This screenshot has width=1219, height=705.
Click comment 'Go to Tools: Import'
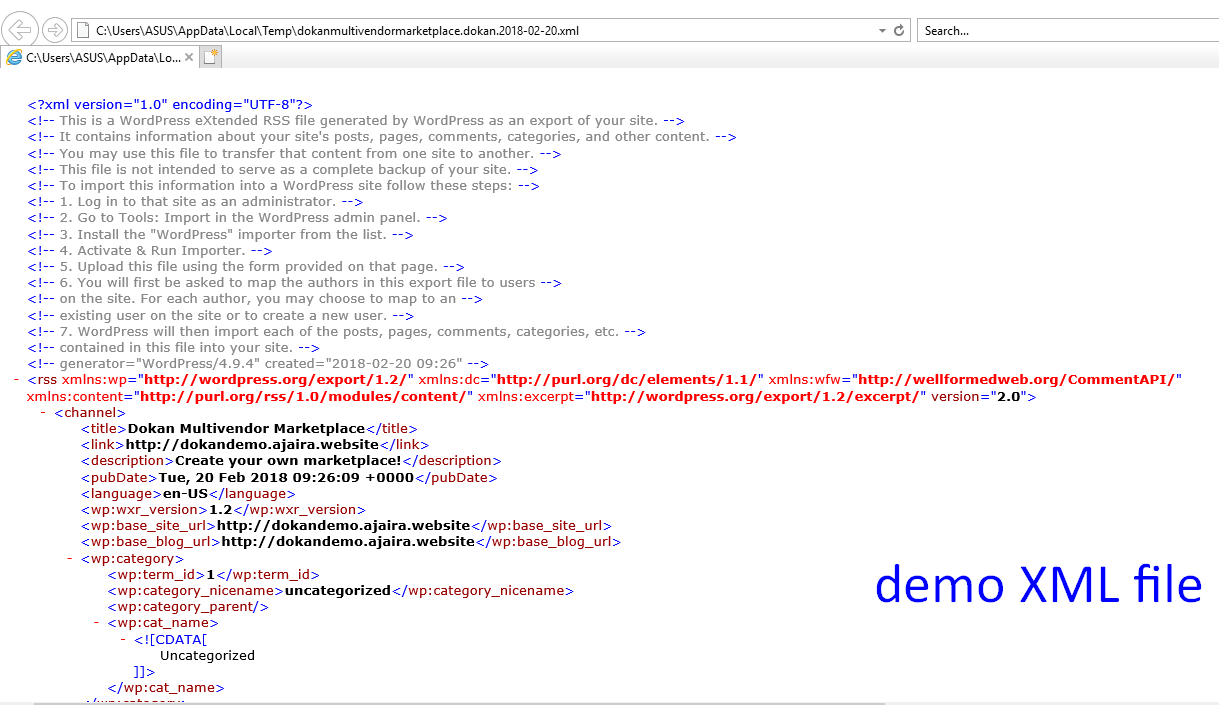coord(237,217)
